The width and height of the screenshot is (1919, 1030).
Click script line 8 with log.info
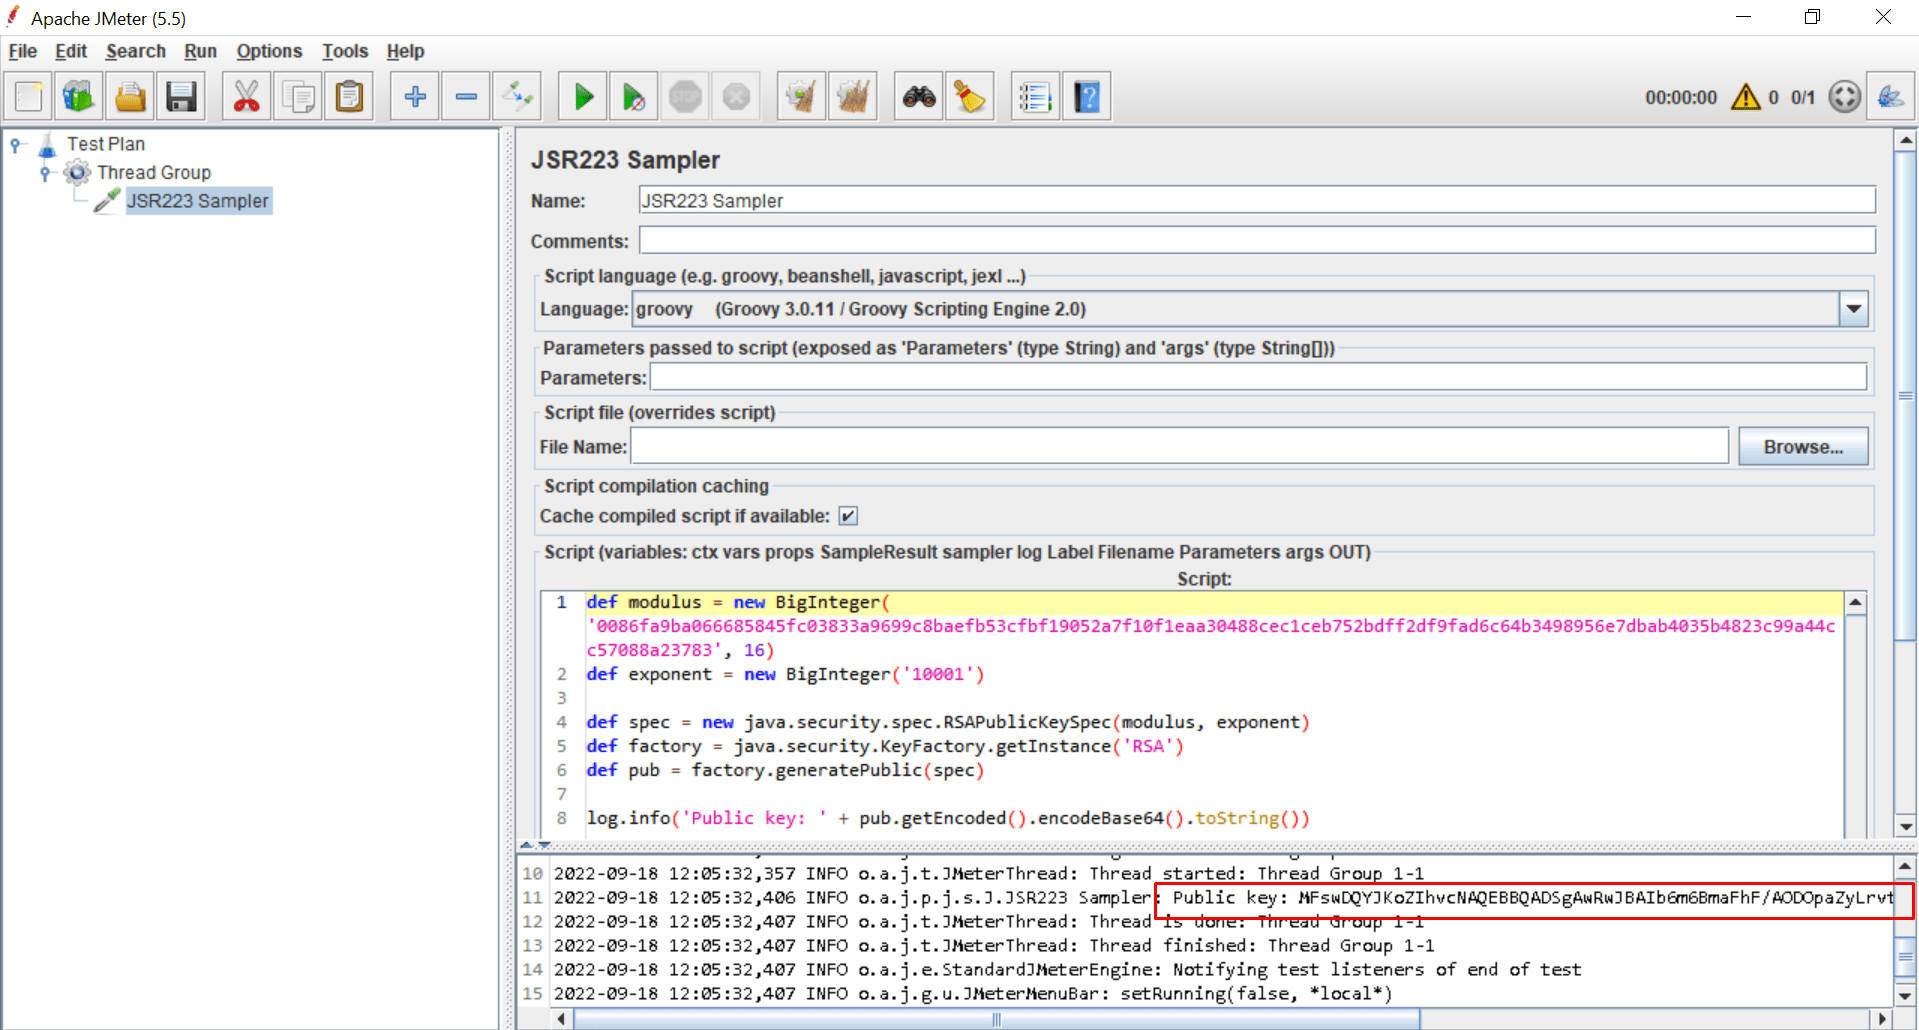(948, 818)
